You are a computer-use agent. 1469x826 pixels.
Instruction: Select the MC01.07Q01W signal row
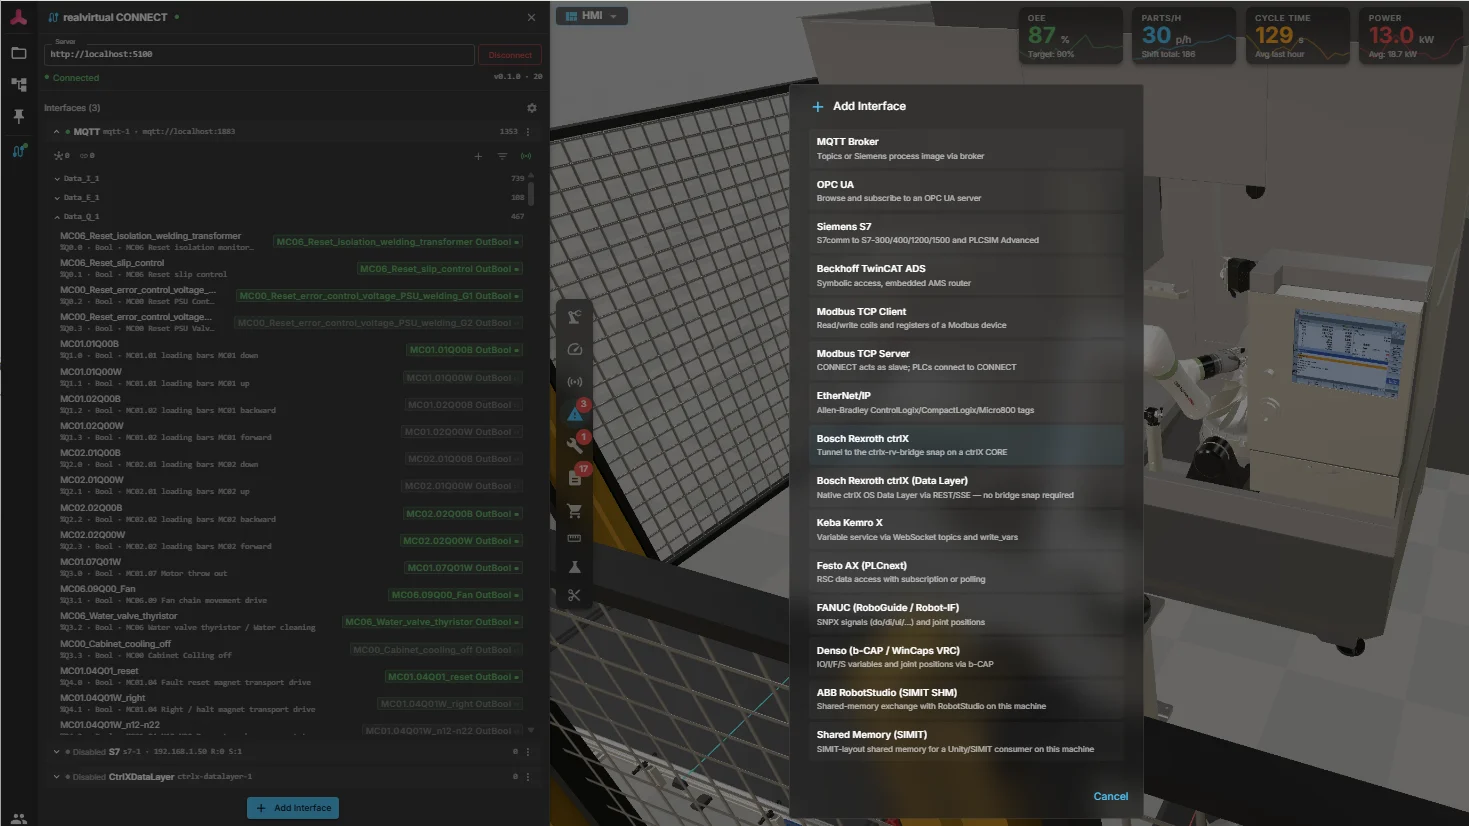[x=290, y=567]
